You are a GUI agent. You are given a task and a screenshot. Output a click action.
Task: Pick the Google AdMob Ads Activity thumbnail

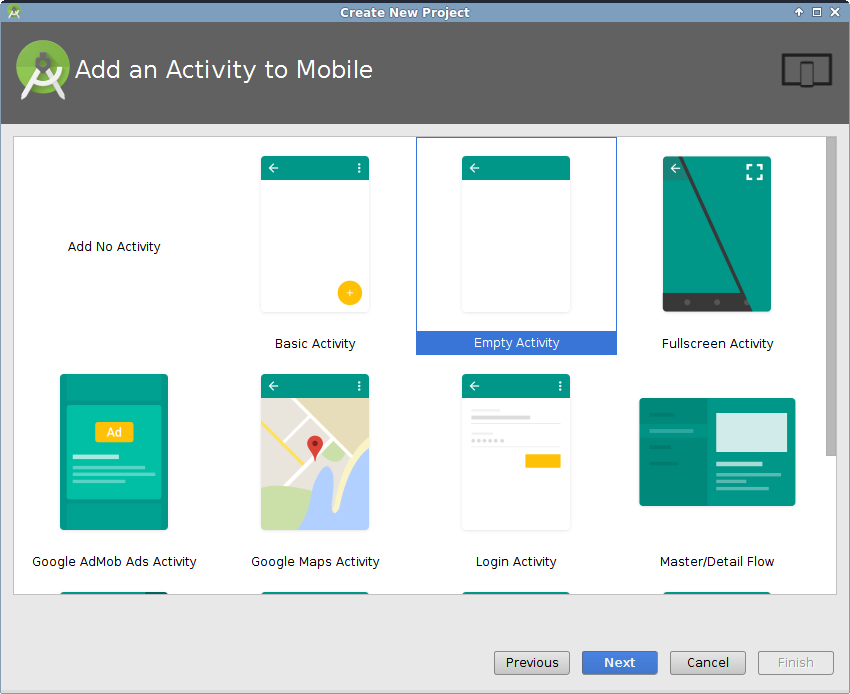(x=114, y=452)
